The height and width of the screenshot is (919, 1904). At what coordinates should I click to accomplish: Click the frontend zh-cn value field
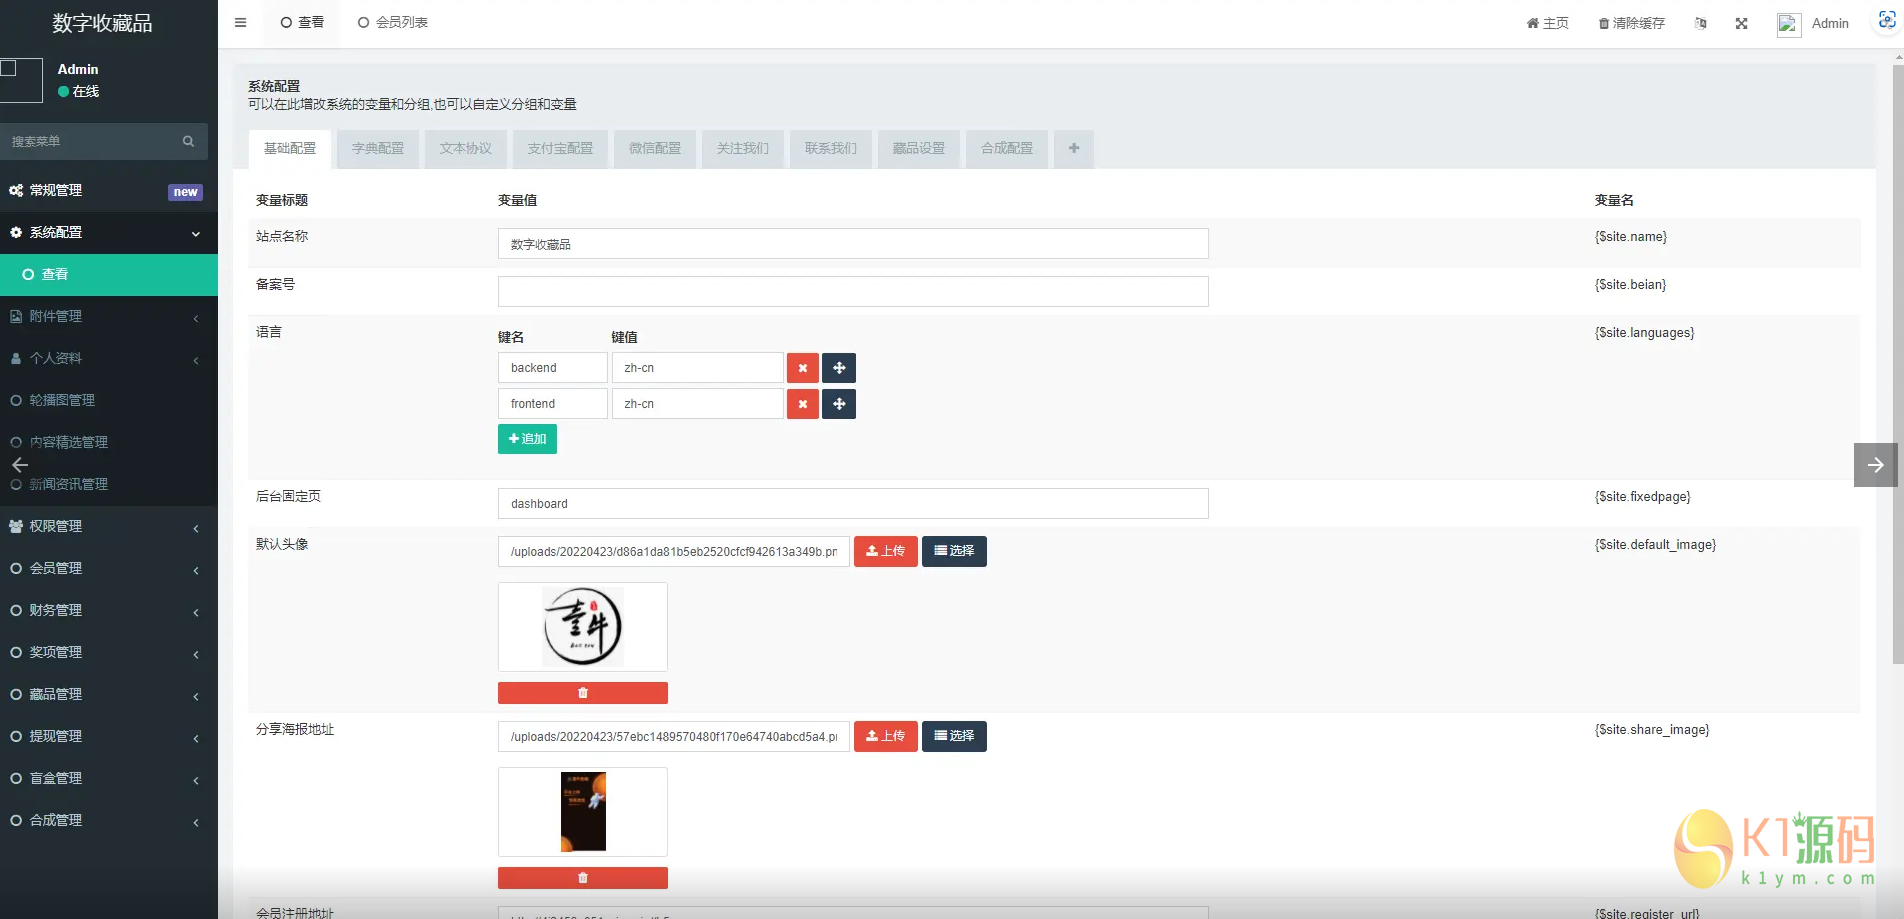point(698,404)
